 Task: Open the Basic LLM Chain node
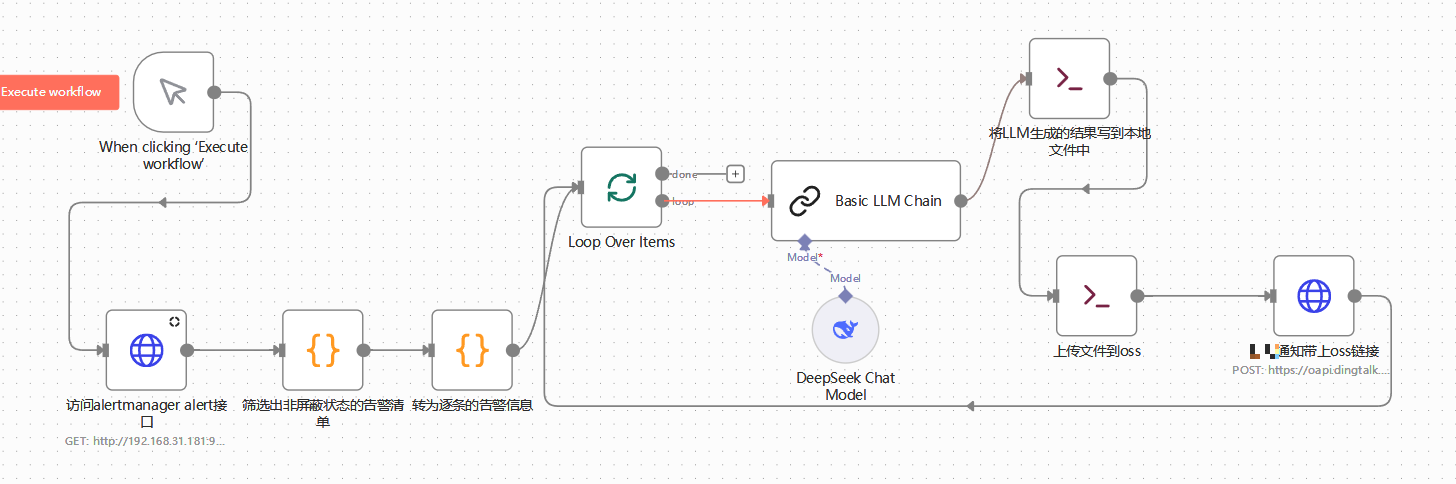click(x=866, y=200)
